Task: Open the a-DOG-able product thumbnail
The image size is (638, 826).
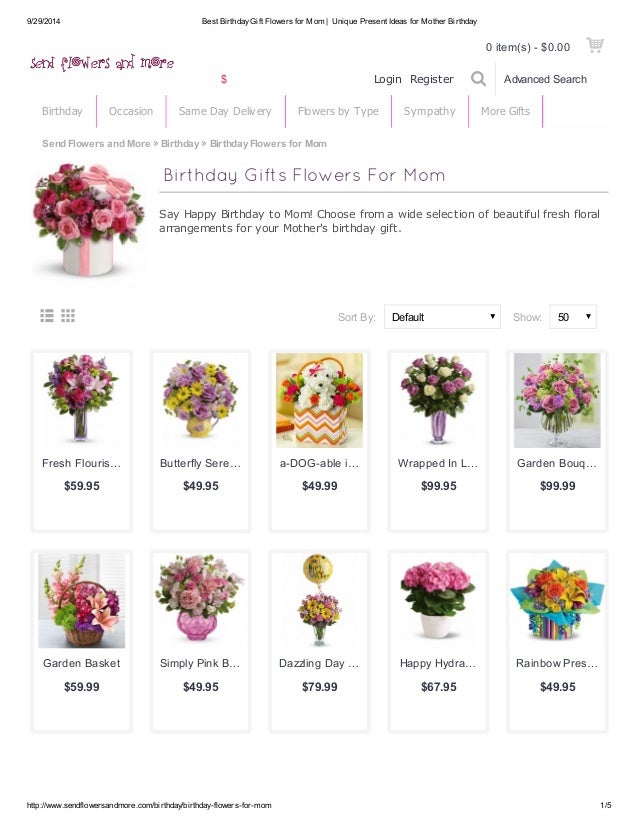Action: pyautogui.click(x=319, y=400)
